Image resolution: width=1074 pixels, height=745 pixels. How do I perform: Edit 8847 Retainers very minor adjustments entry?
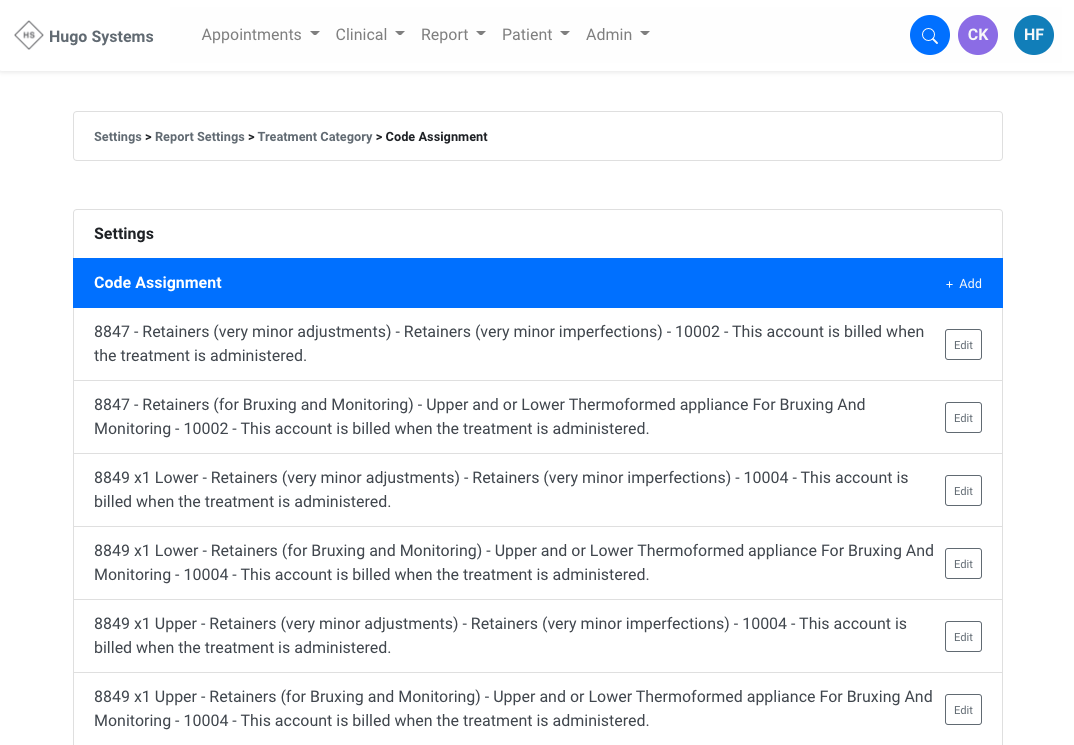click(x=963, y=345)
